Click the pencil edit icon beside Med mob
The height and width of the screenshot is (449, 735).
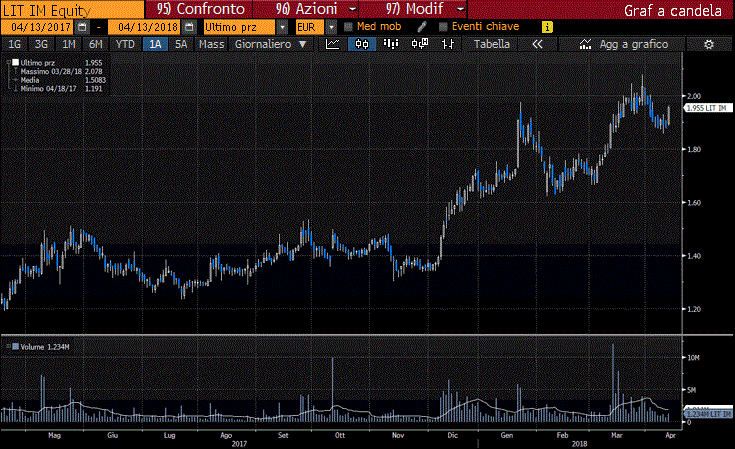pyautogui.click(x=421, y=26)
